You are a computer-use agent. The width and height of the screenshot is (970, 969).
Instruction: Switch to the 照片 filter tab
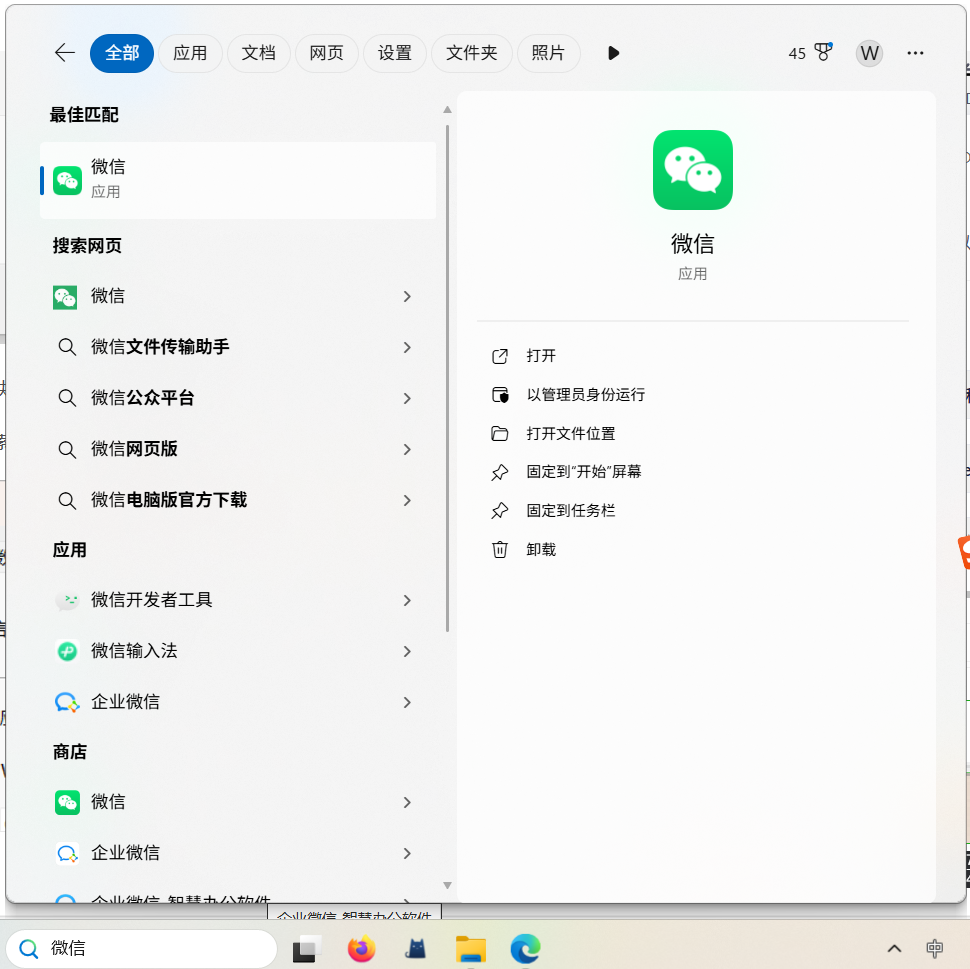[548, 53]
